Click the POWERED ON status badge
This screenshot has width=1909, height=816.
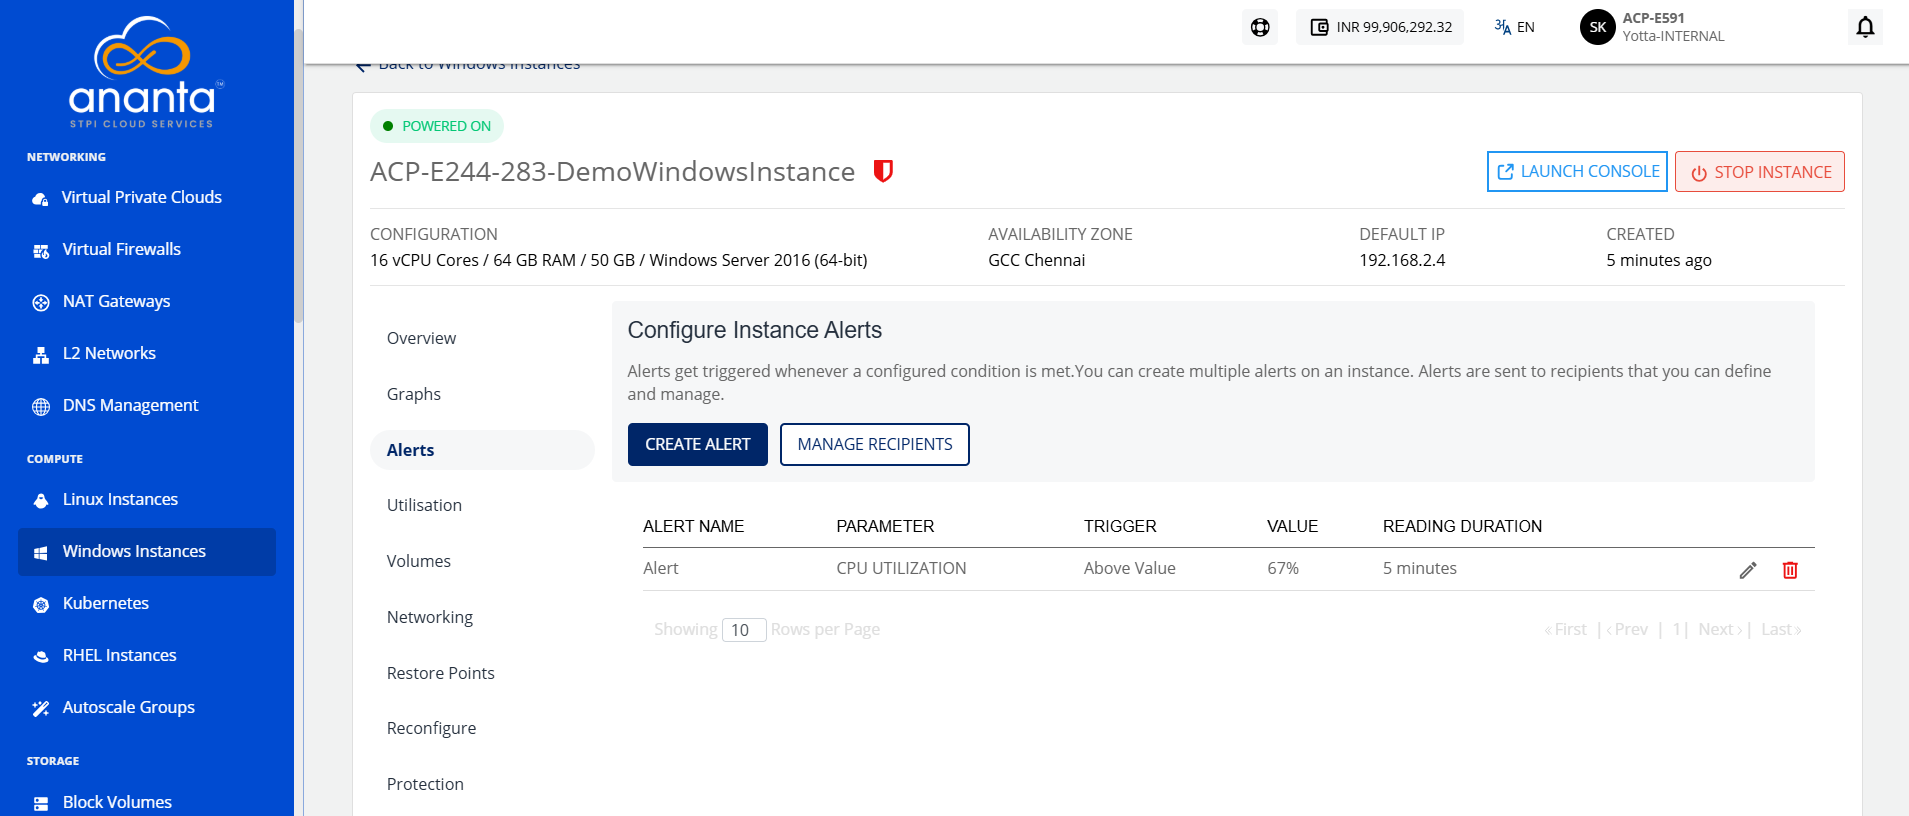click(437, 127)
